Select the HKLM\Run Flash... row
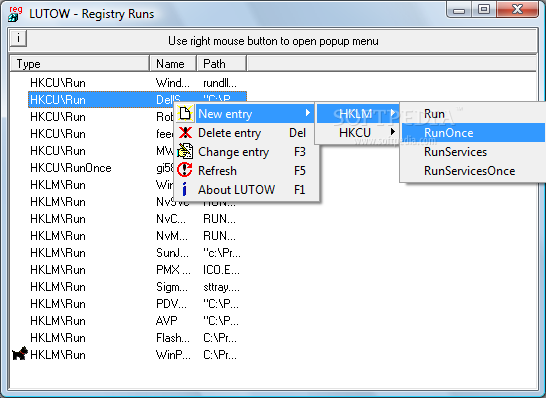 137,338
